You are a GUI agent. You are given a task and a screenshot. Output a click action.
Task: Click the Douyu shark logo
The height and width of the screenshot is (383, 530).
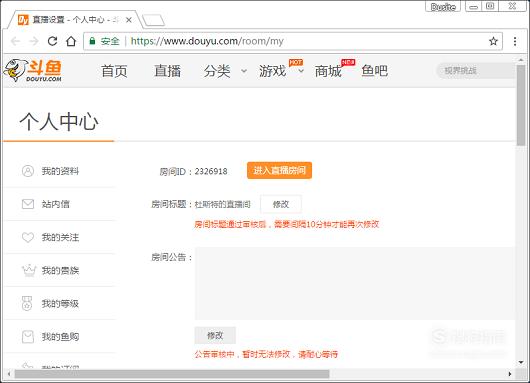[x=33, y=70]
